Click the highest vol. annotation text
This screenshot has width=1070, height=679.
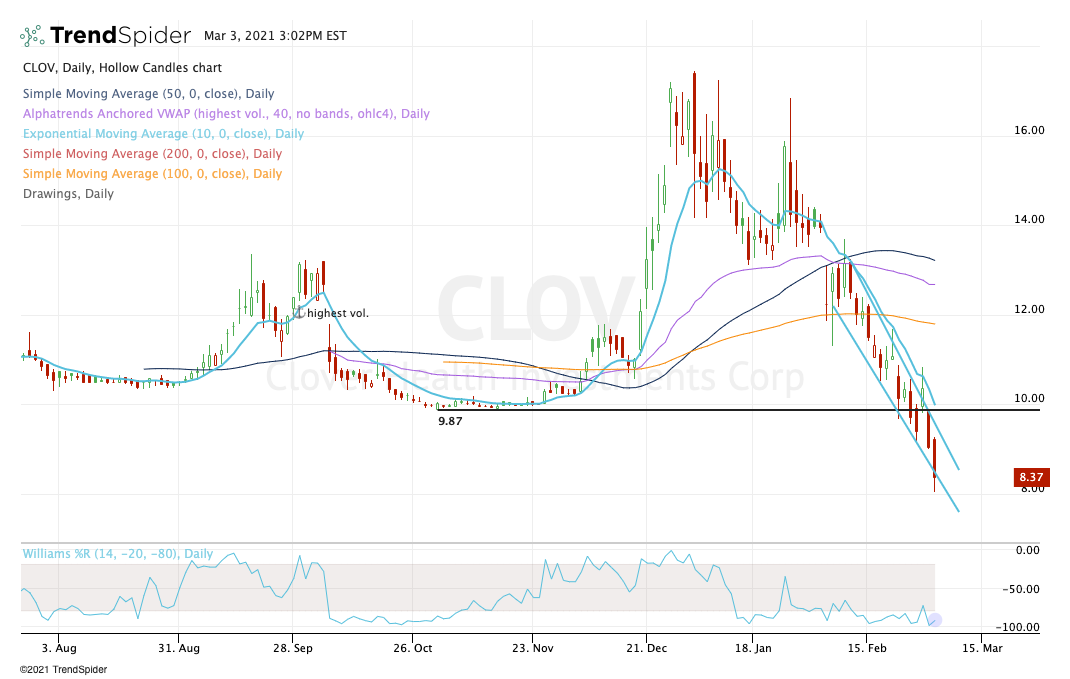coord(338,313)
